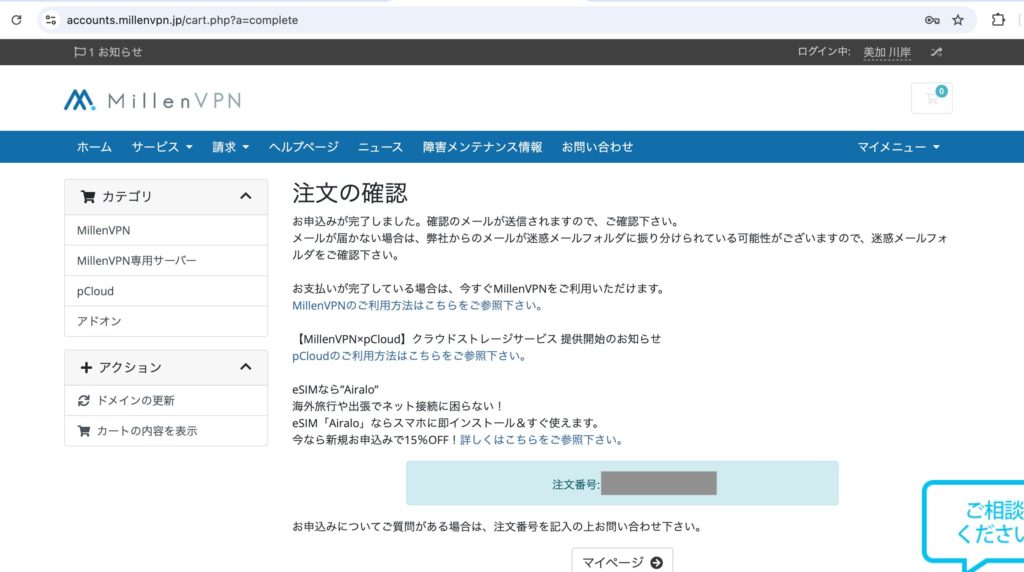Open ホーム in navigation bar
This screenshot has width=1024, height=572.
94,147
